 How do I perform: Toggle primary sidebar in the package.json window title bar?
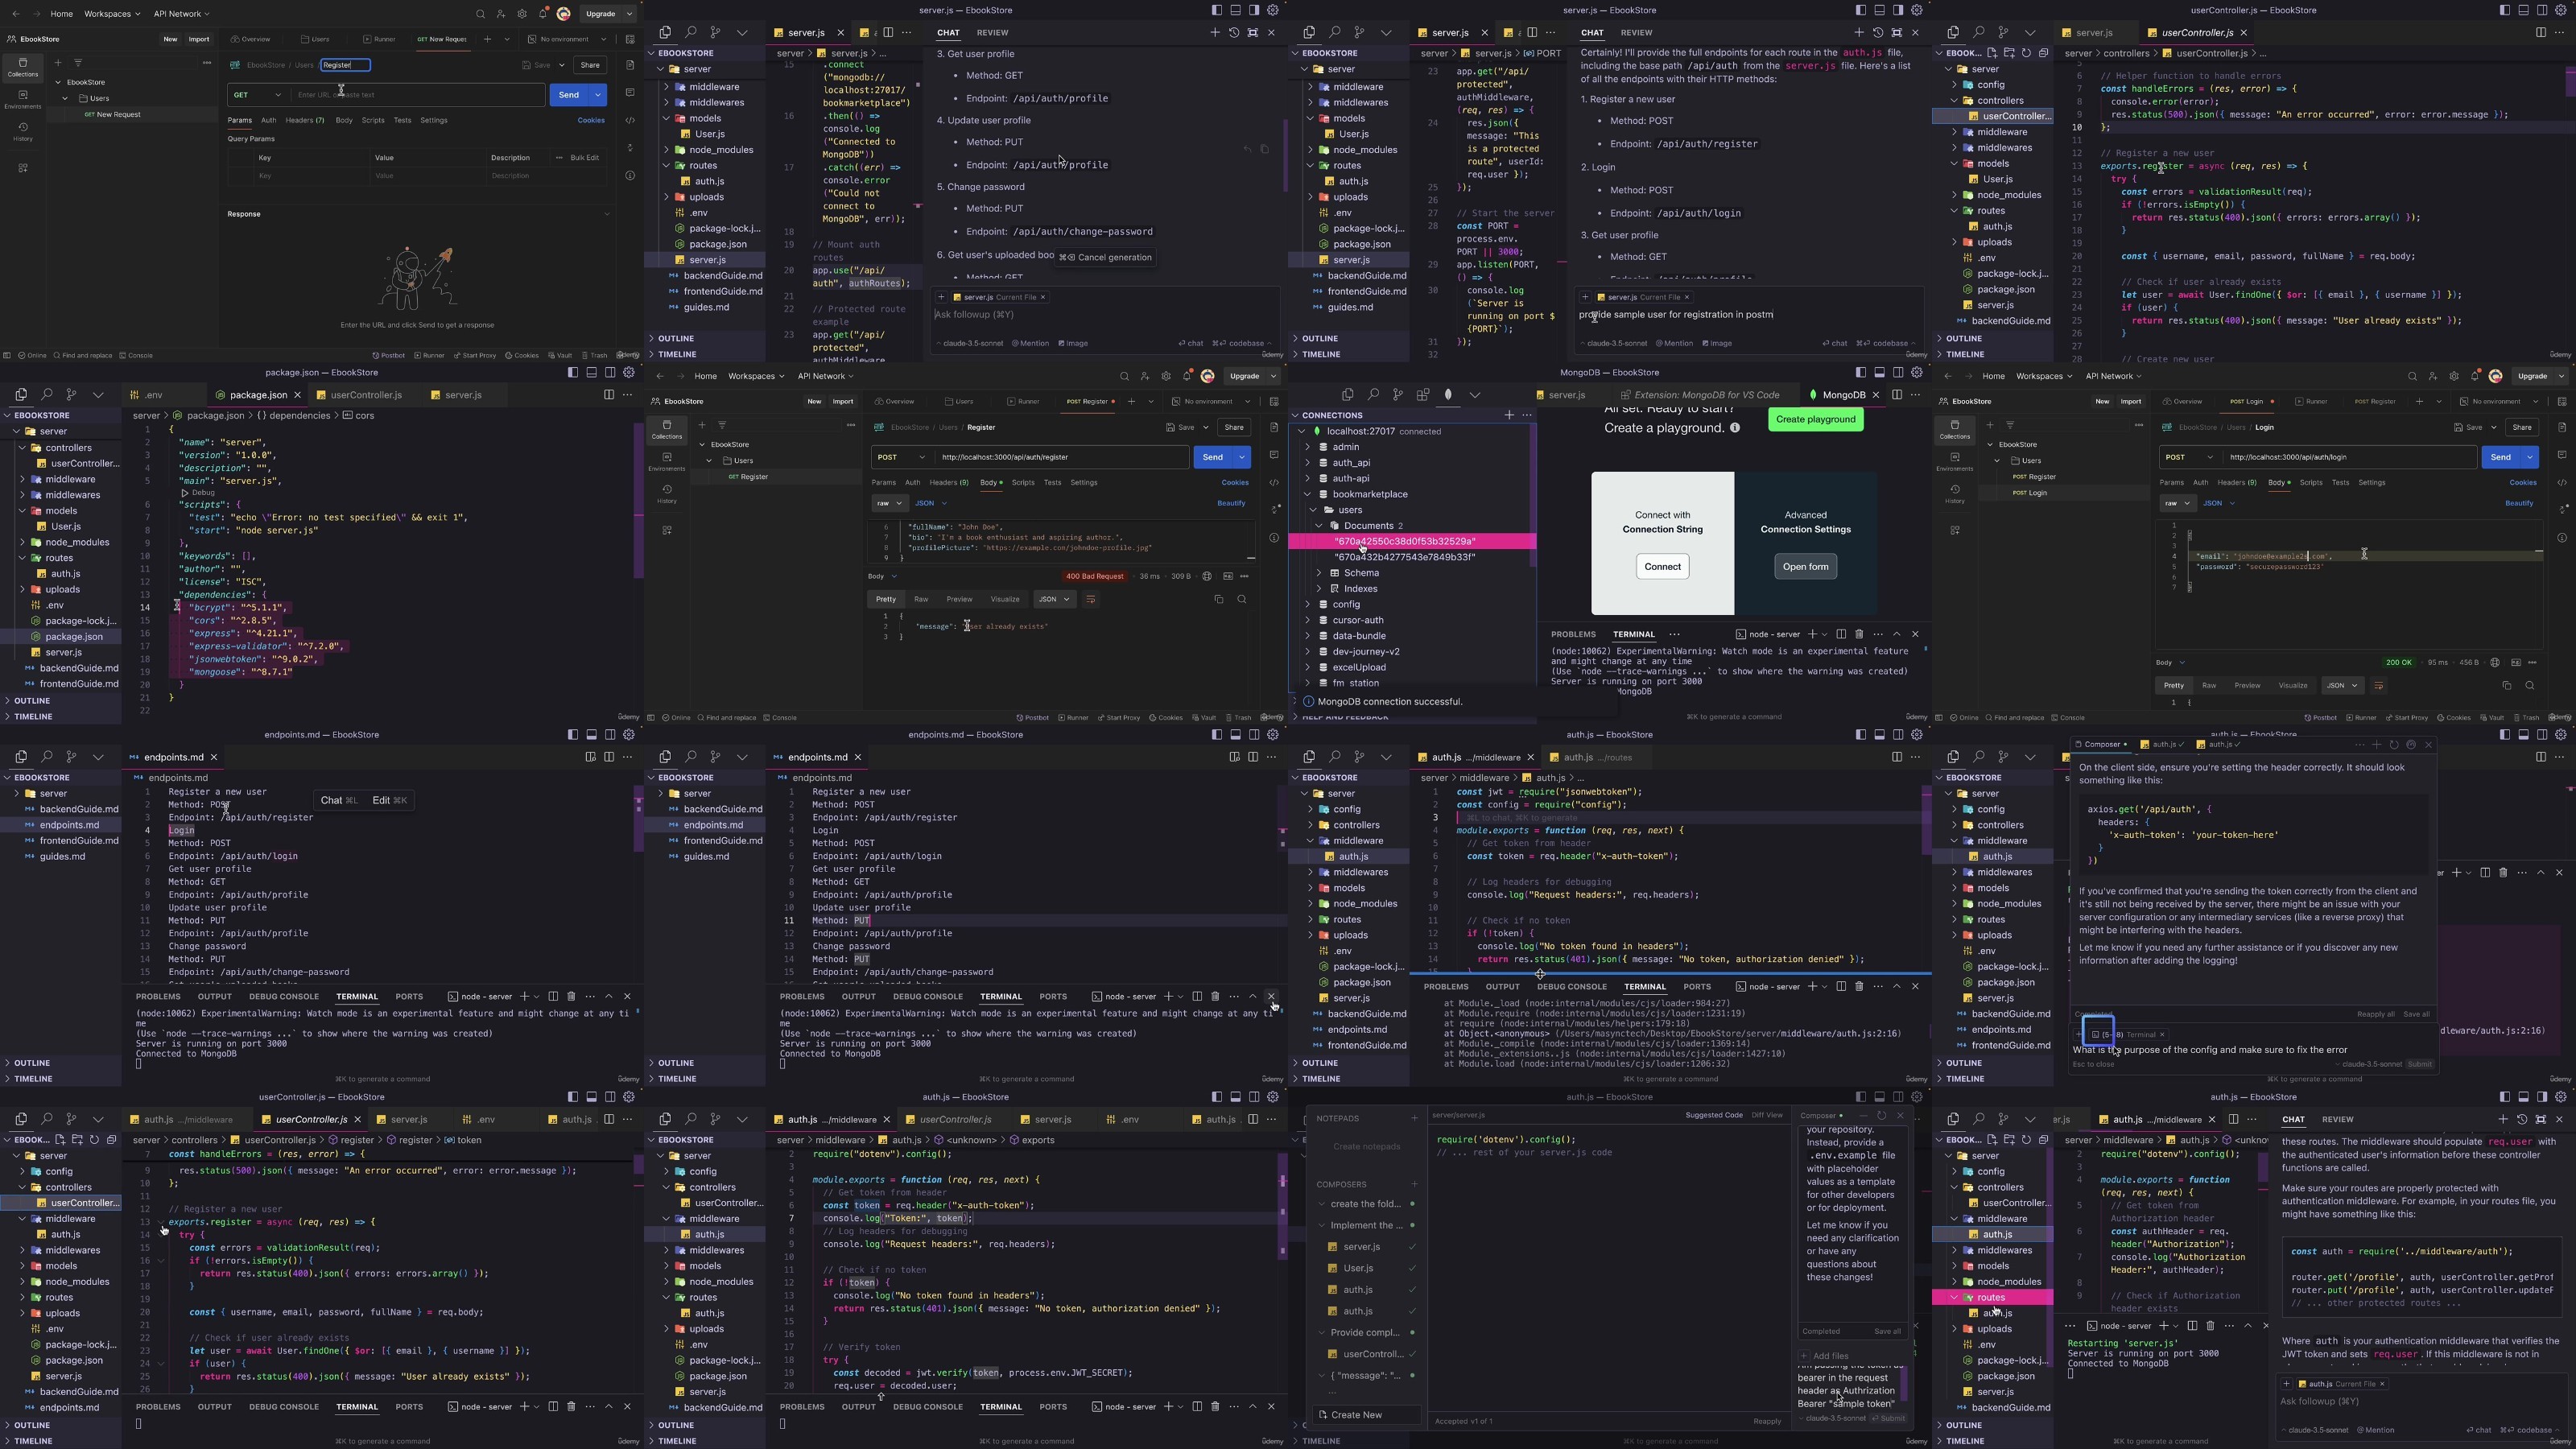point(572,372)
